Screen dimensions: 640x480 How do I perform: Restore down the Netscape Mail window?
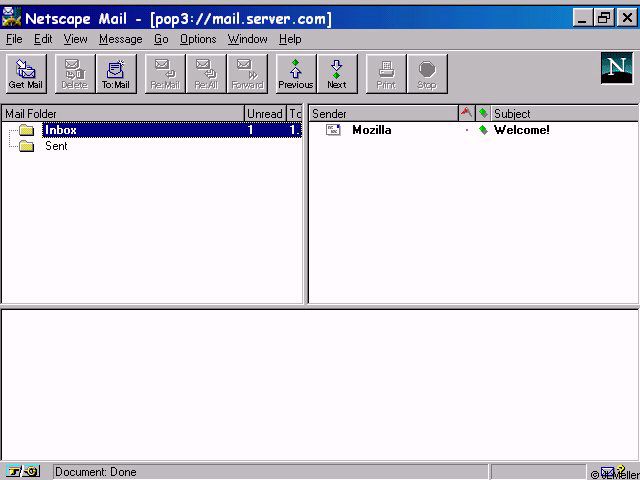coord(604,18)
